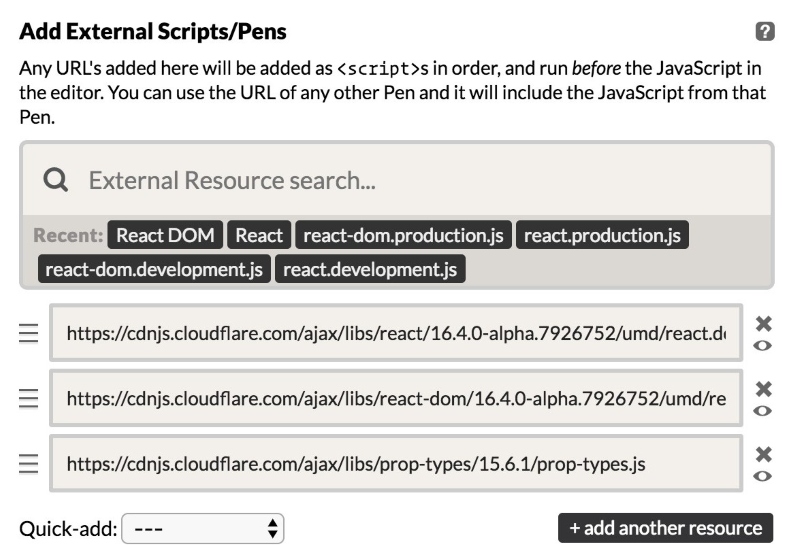
Task: Add recent react-dom.production.js resource
Action: [403, 235]
